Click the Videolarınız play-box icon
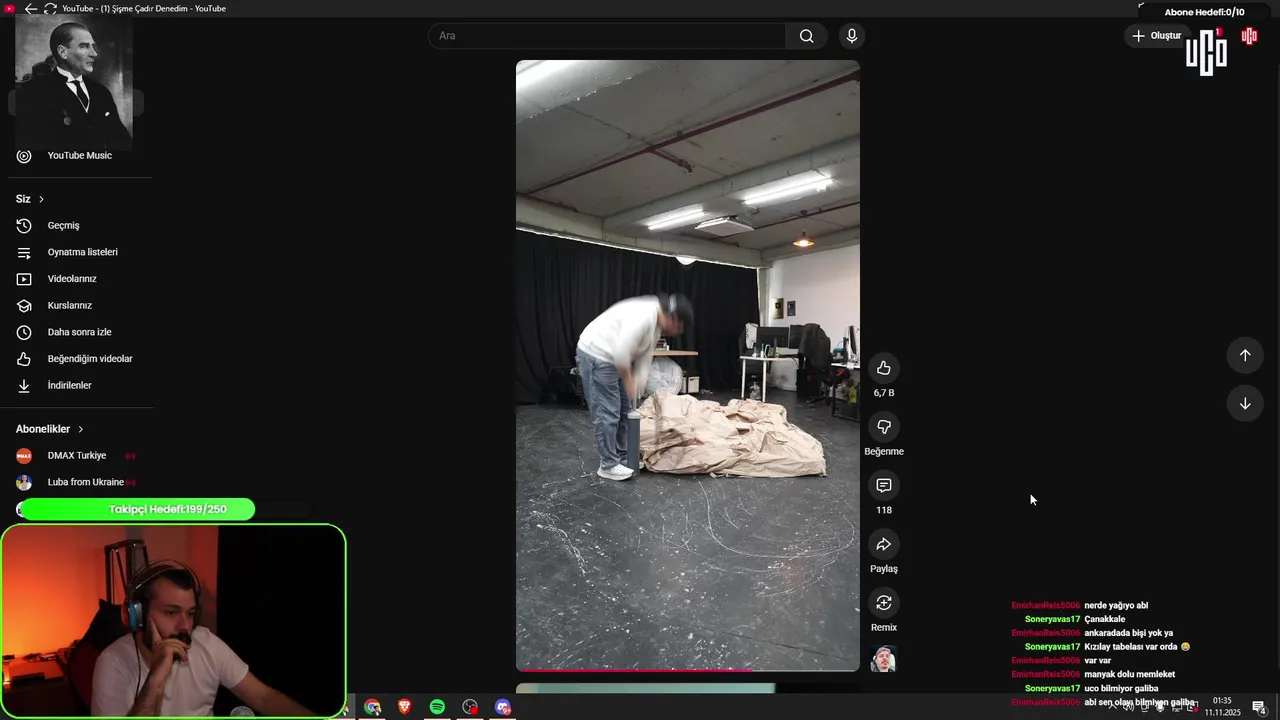Image resolution: width=1280 pixels, height=720 pixels. tap(24, 279)
